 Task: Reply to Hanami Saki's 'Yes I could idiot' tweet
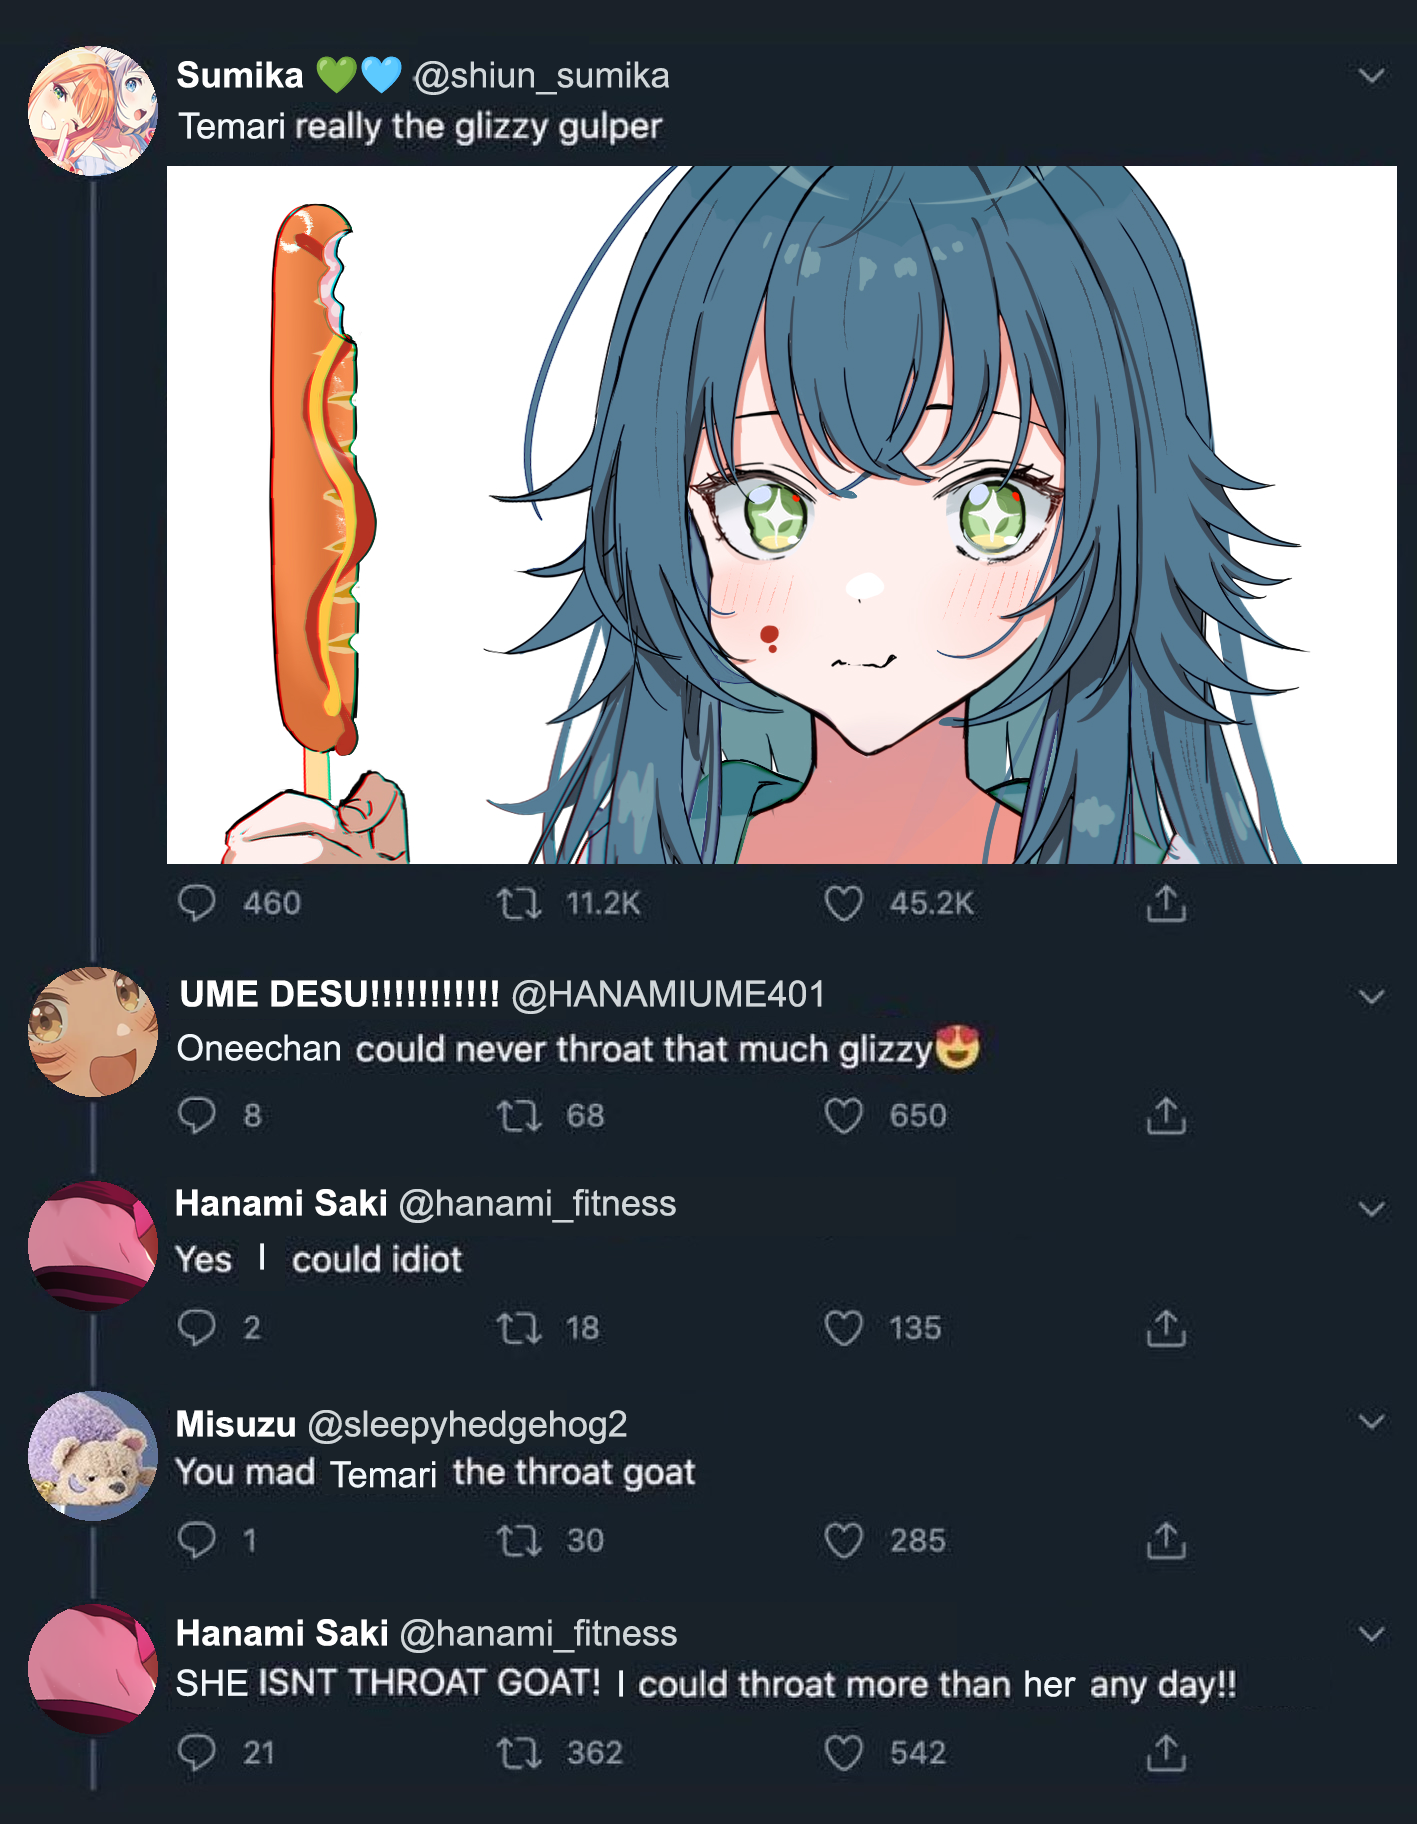(x=196, y=1328)
